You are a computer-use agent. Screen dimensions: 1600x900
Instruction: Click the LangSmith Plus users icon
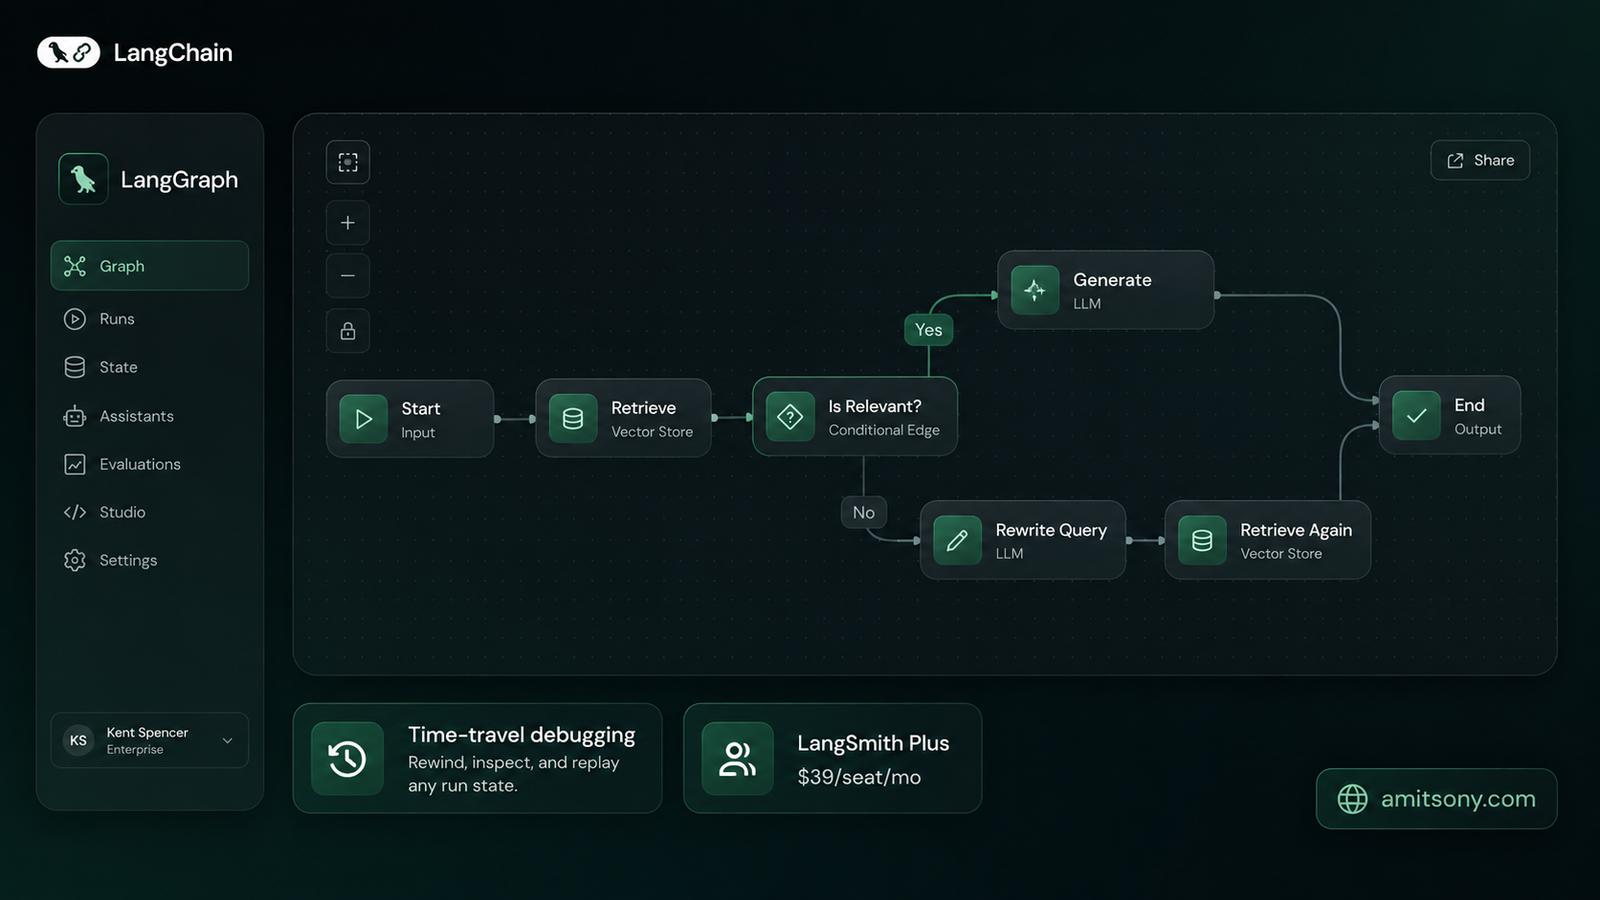click(738, 759)
